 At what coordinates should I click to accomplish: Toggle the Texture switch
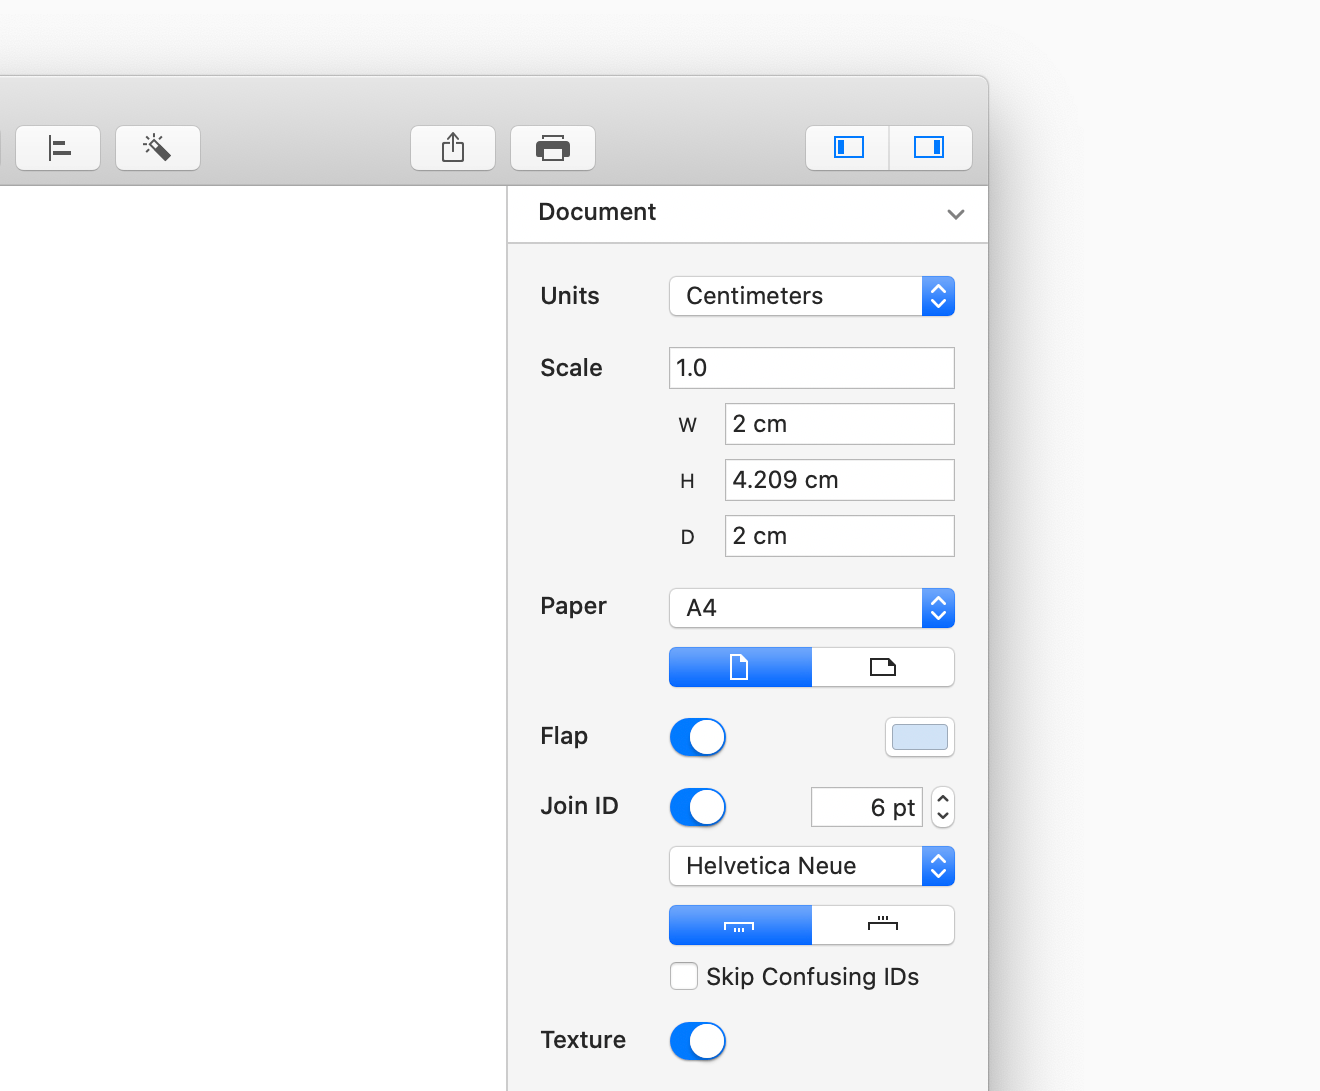(x=698, y=1041)
